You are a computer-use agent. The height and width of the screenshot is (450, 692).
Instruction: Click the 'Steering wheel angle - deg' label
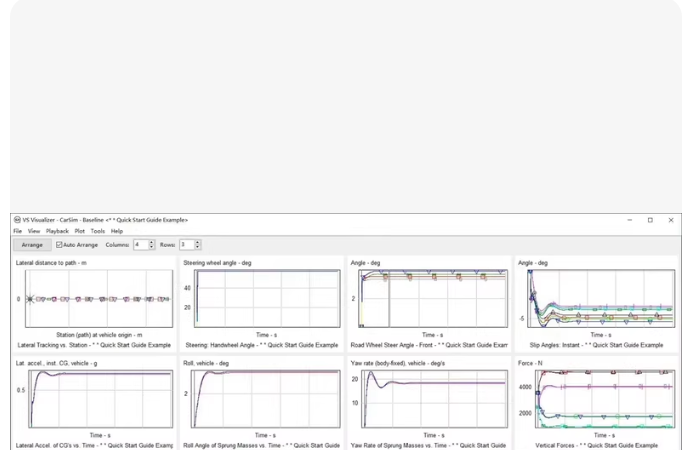217,263
